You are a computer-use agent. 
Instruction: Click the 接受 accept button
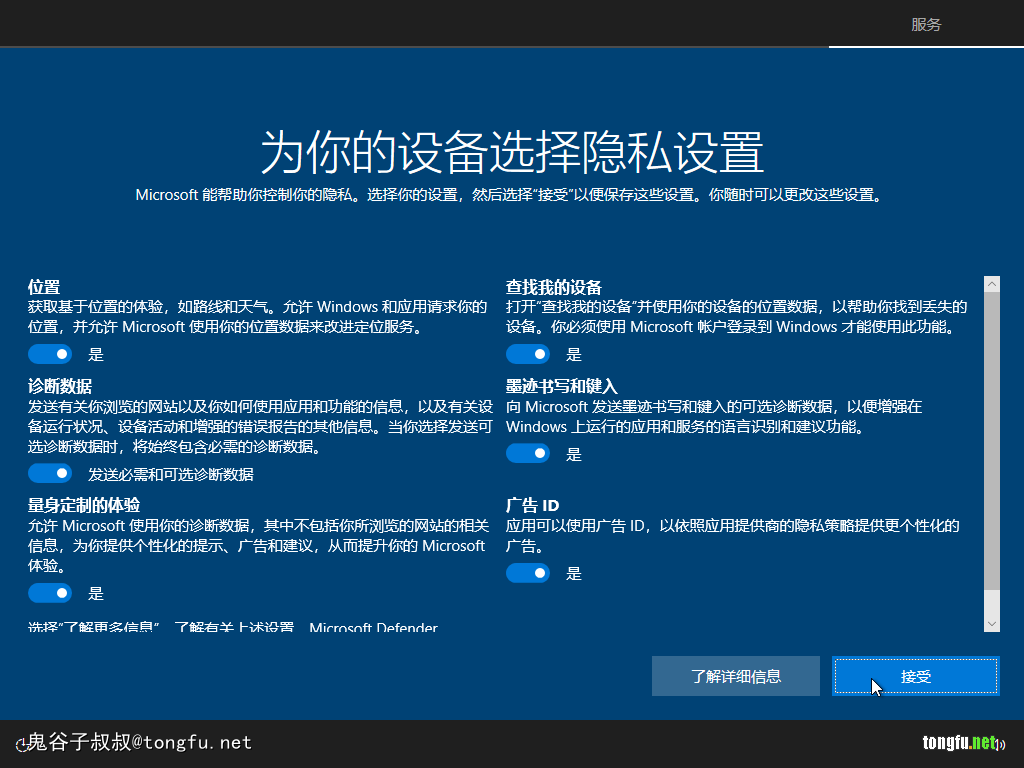coord(915,676)
